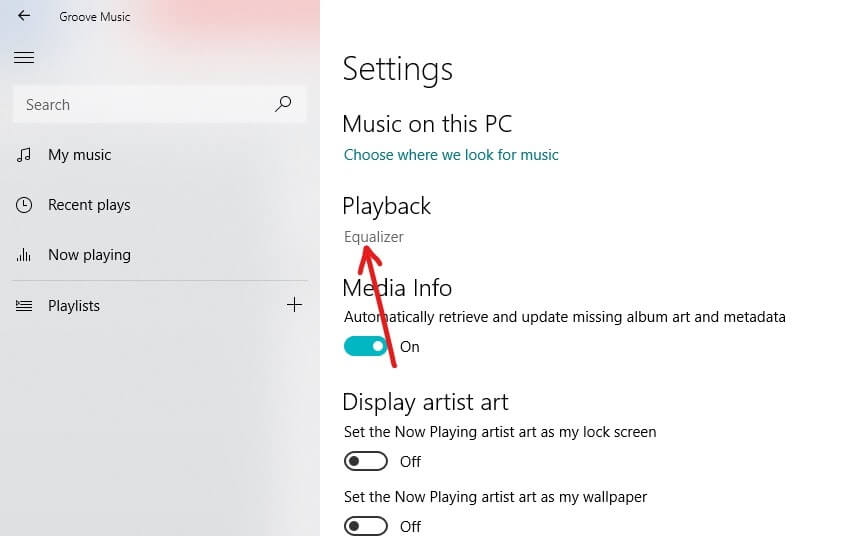Click the back arrow in Groove Music
Image resolution: width=858 pixels, height=536 pixels.
[24, 15]
